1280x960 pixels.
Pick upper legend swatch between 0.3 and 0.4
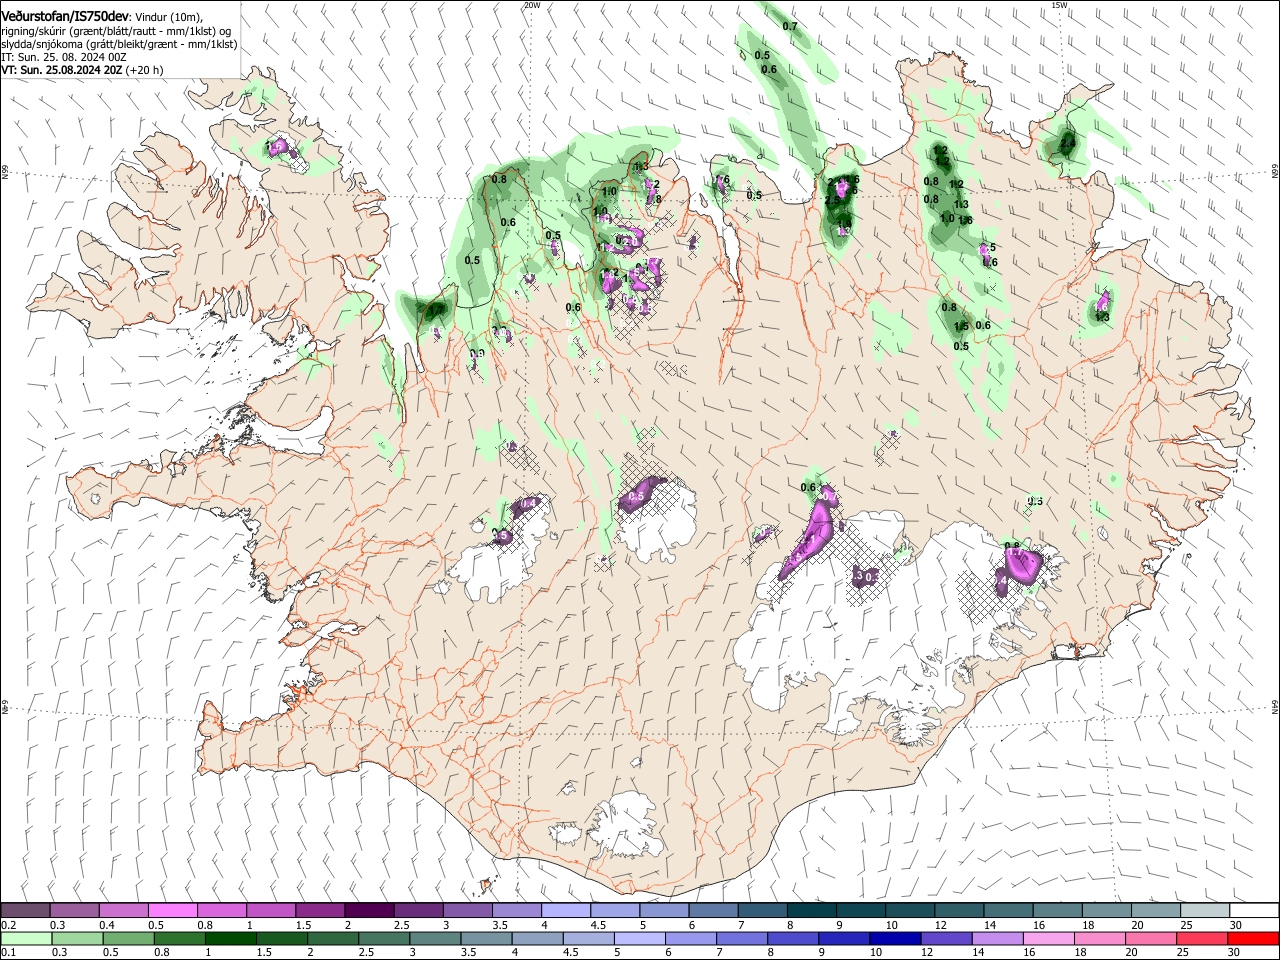74,910
